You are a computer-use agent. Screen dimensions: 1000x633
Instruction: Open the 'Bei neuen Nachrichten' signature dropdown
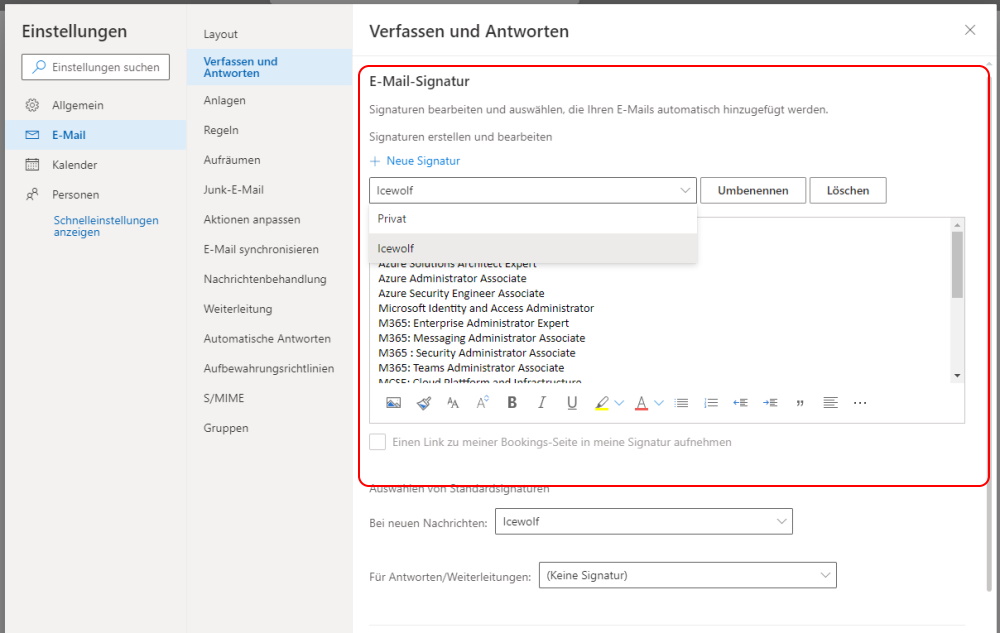(643, 521)
